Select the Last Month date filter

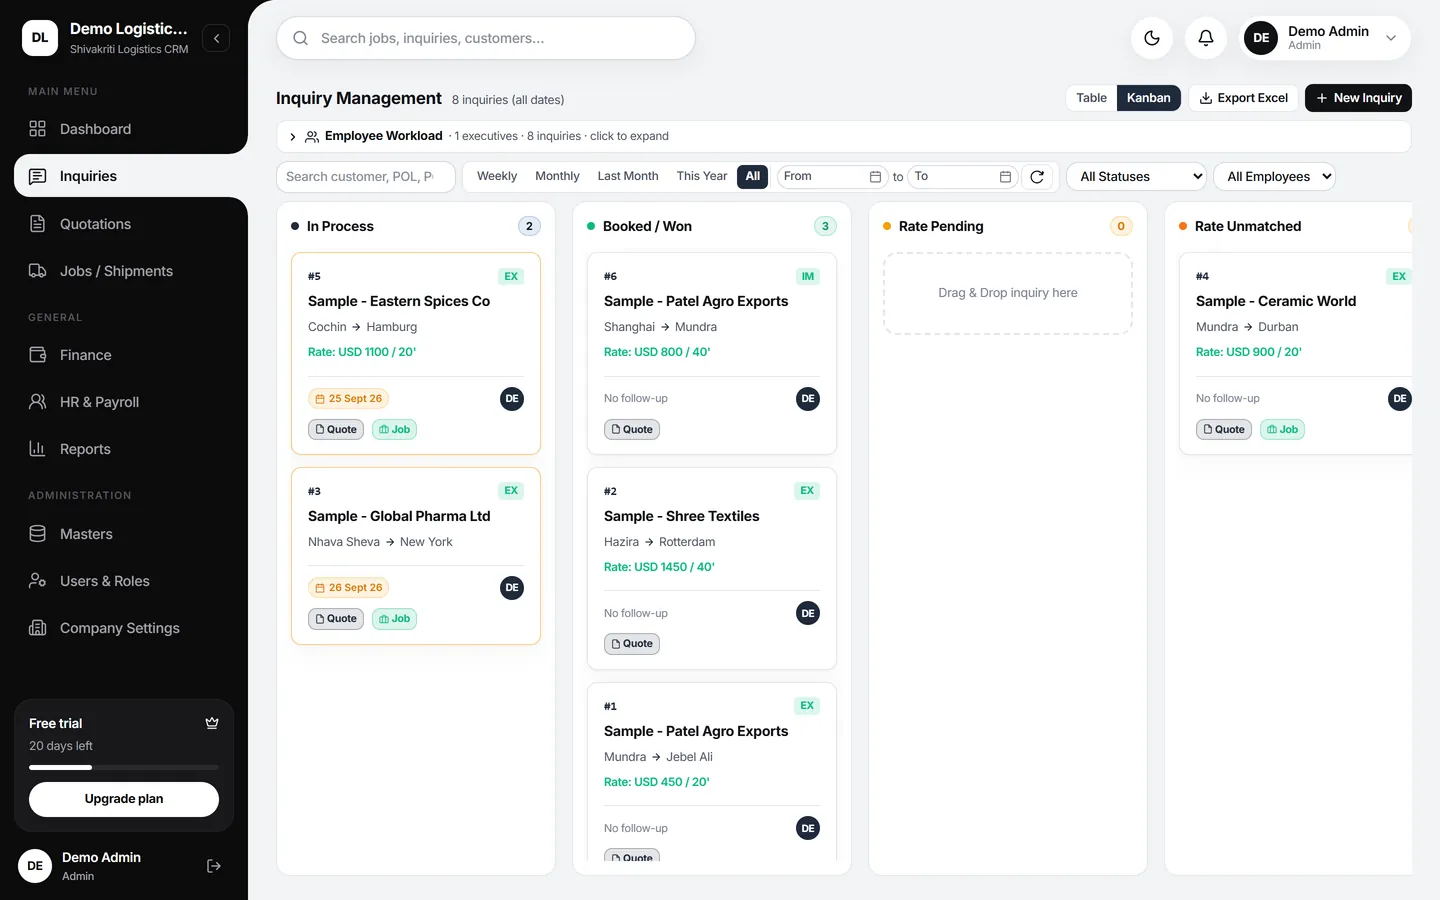628,176
